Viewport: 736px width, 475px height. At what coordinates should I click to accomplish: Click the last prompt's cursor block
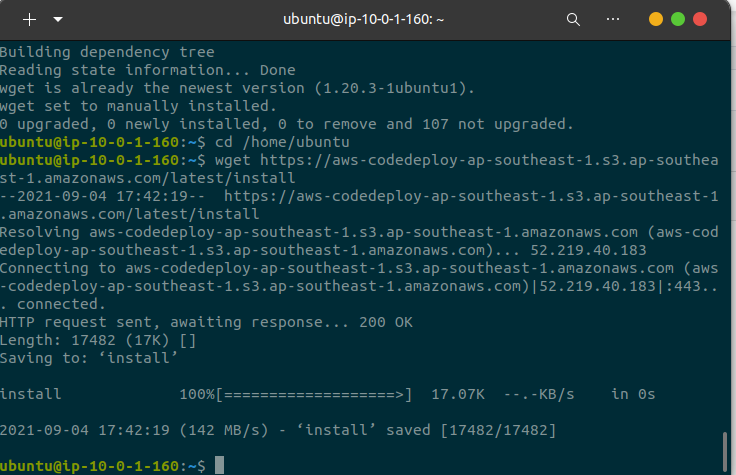pyautogui.click(x=219, y=465)
